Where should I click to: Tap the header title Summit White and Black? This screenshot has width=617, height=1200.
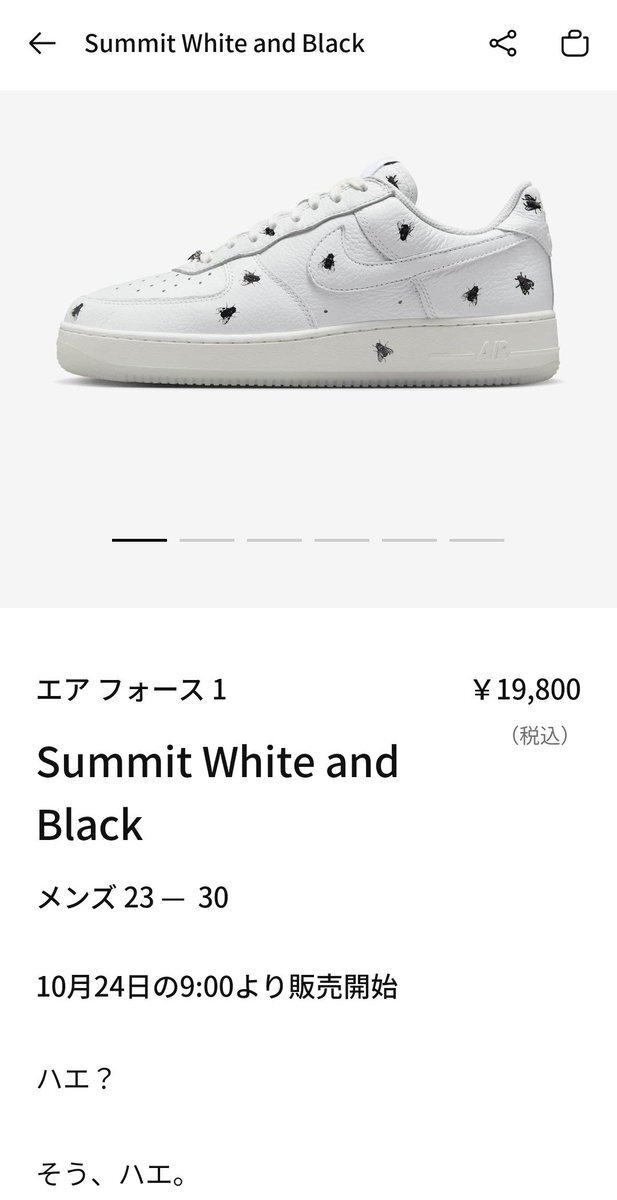[x=224, y=44]
